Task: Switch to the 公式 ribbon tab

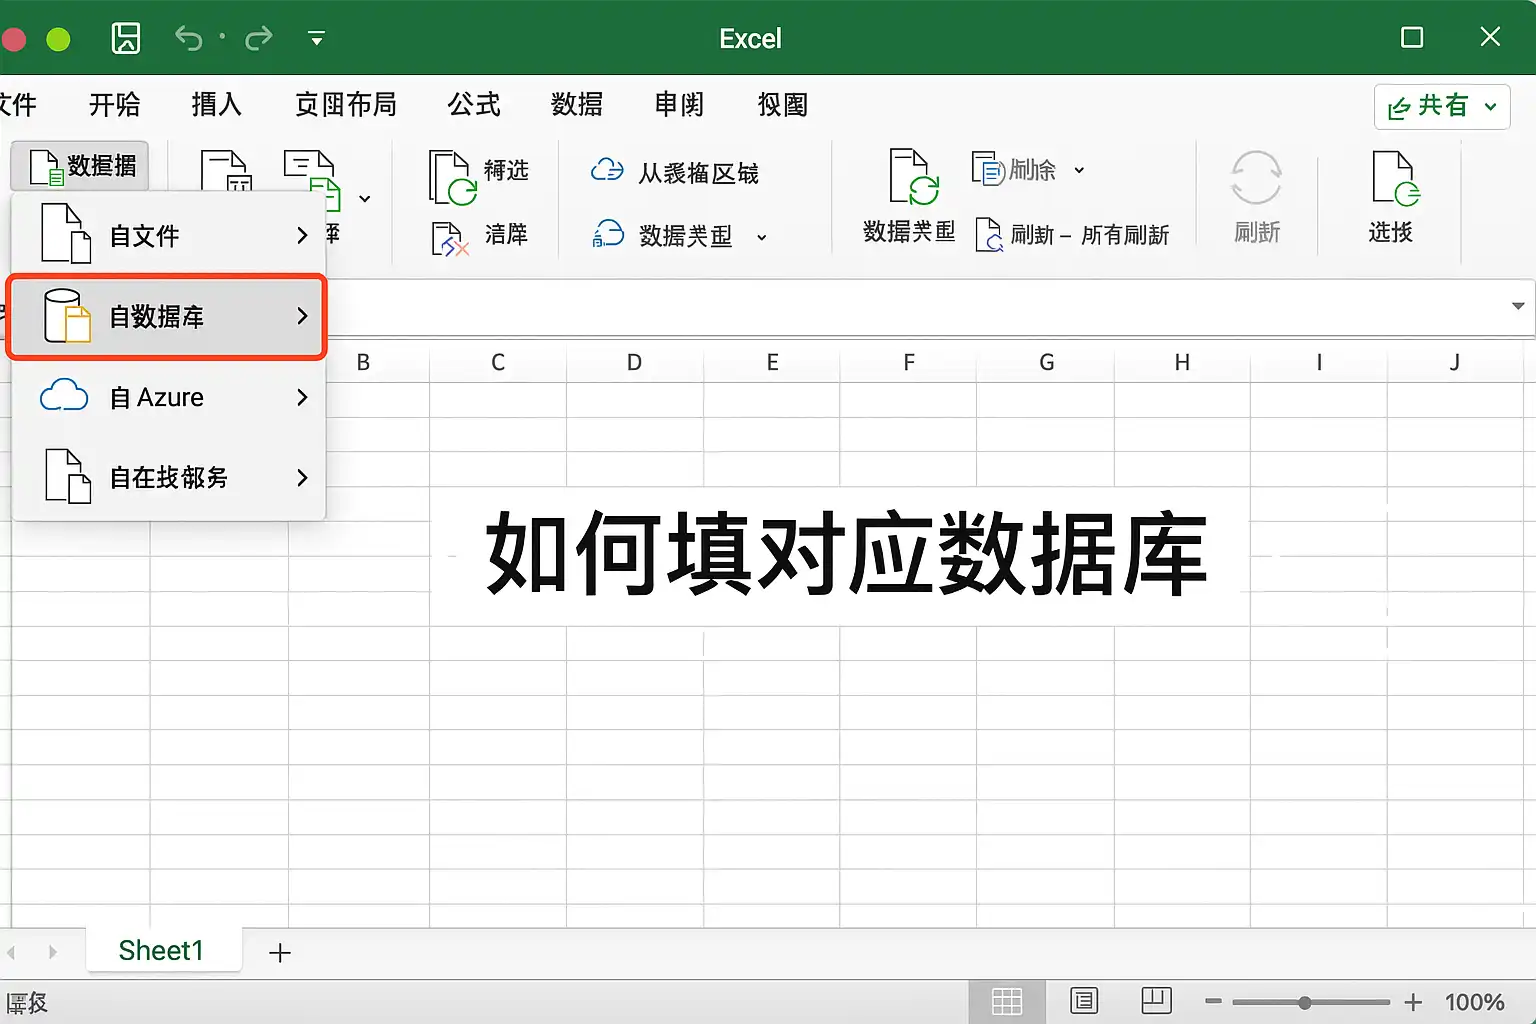Action: pos(474,104)
